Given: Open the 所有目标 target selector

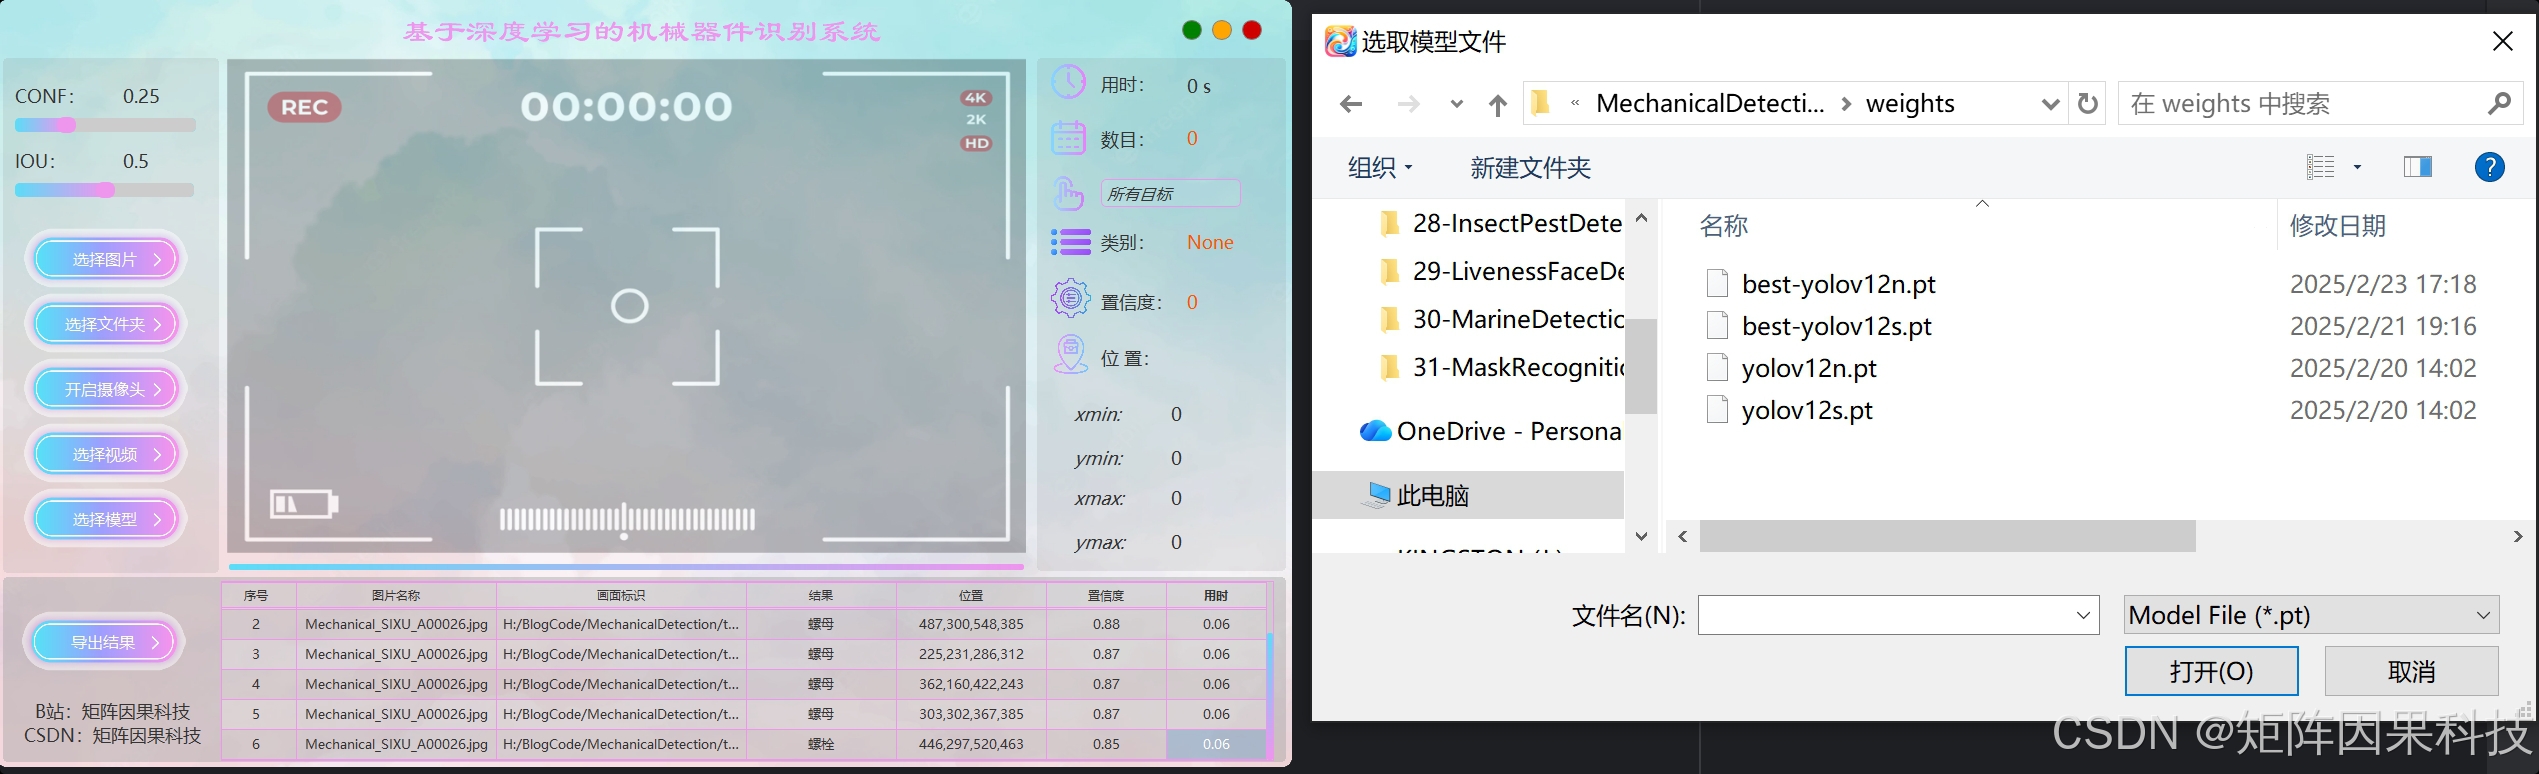Looking at the screenshot, I should [1171, 193].
